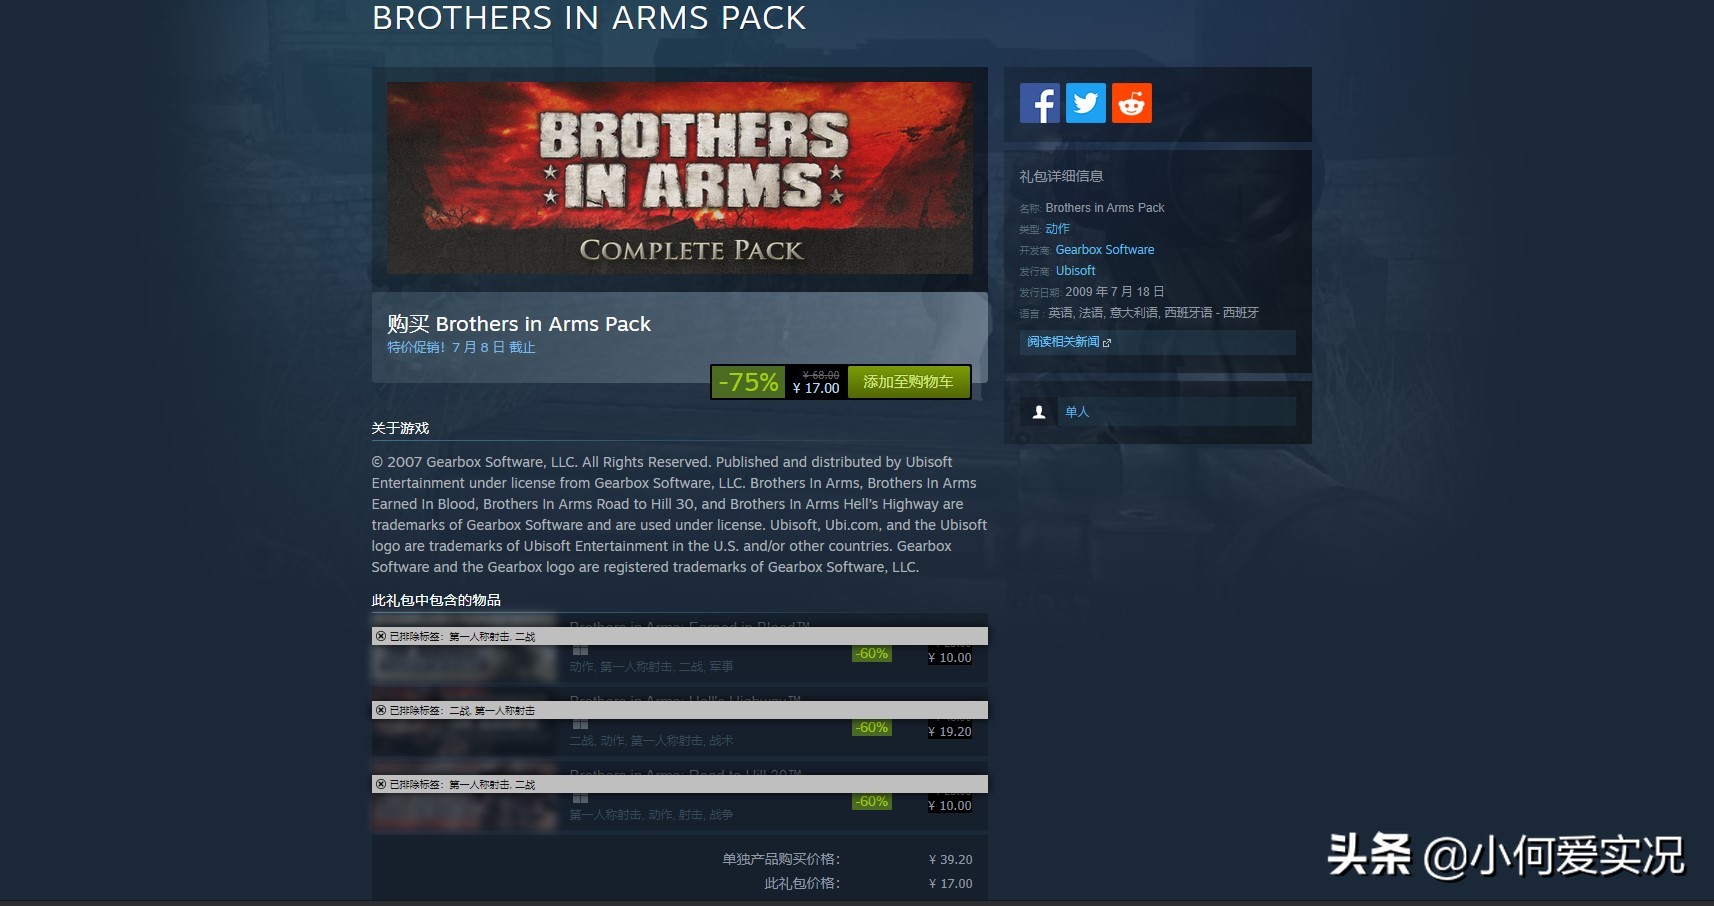Click the excluded-tag circle-x icon on the Hell's Highway row
1714x906 pixels.
381,710
